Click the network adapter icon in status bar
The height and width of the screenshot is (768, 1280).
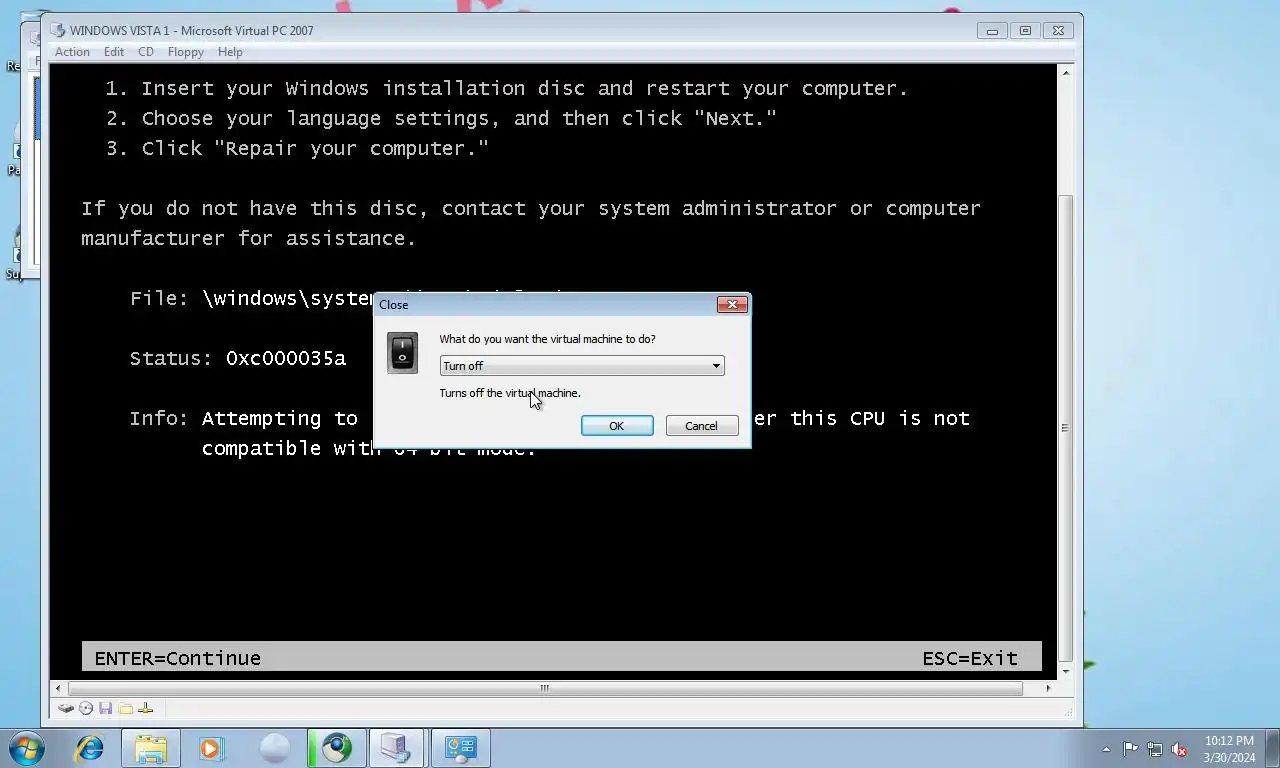coord(145,708)
